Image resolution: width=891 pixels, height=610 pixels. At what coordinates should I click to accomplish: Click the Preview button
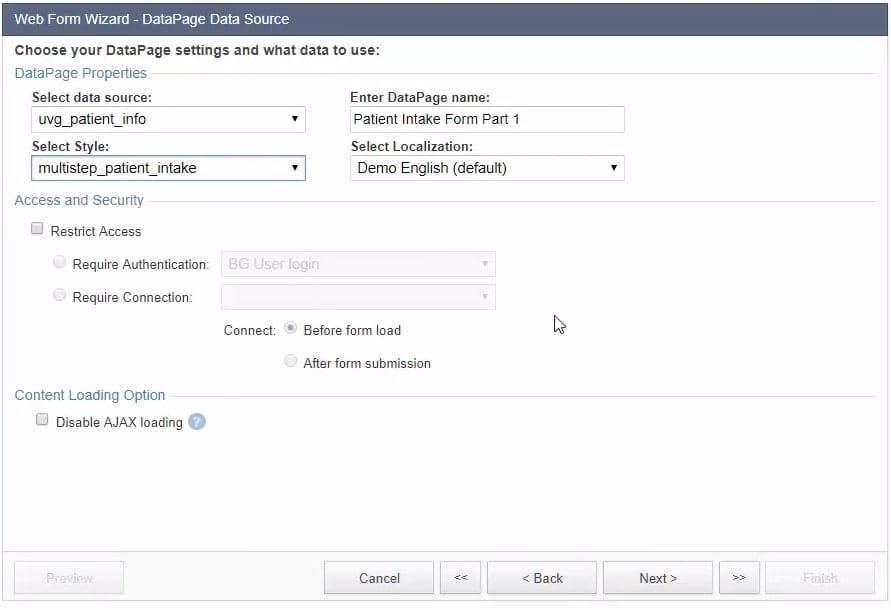pyautogui.click(x=69, y=578)
